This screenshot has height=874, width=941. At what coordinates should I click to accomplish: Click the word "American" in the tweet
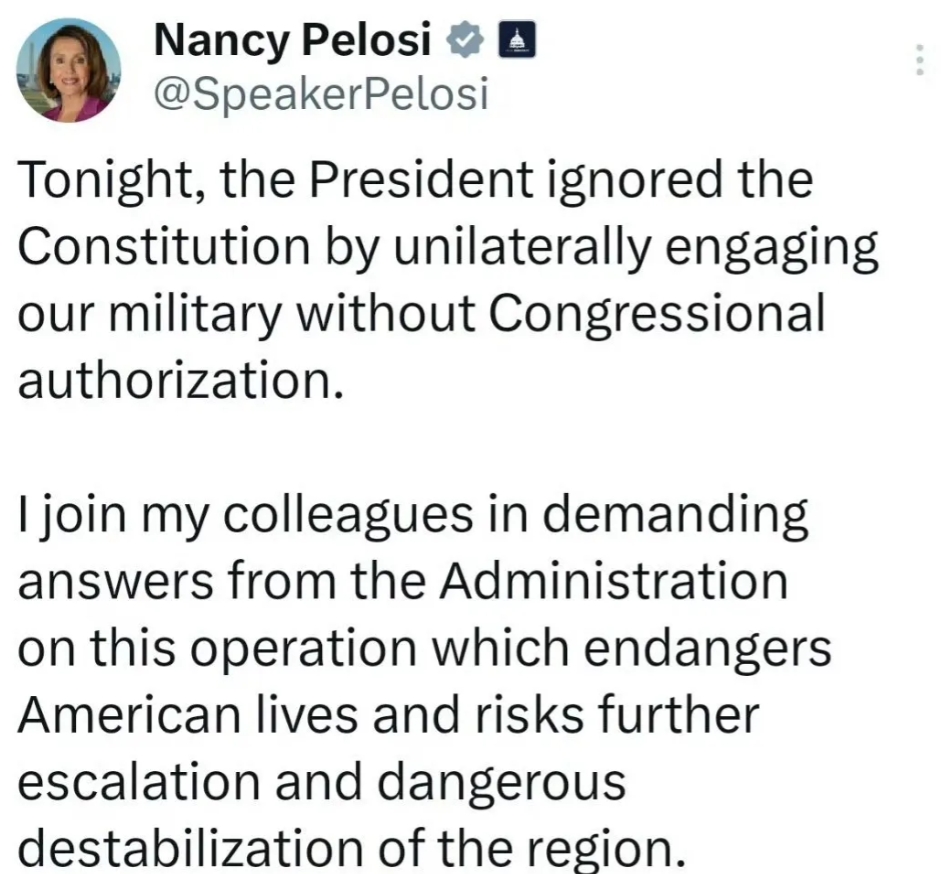(x=129, y=714)
